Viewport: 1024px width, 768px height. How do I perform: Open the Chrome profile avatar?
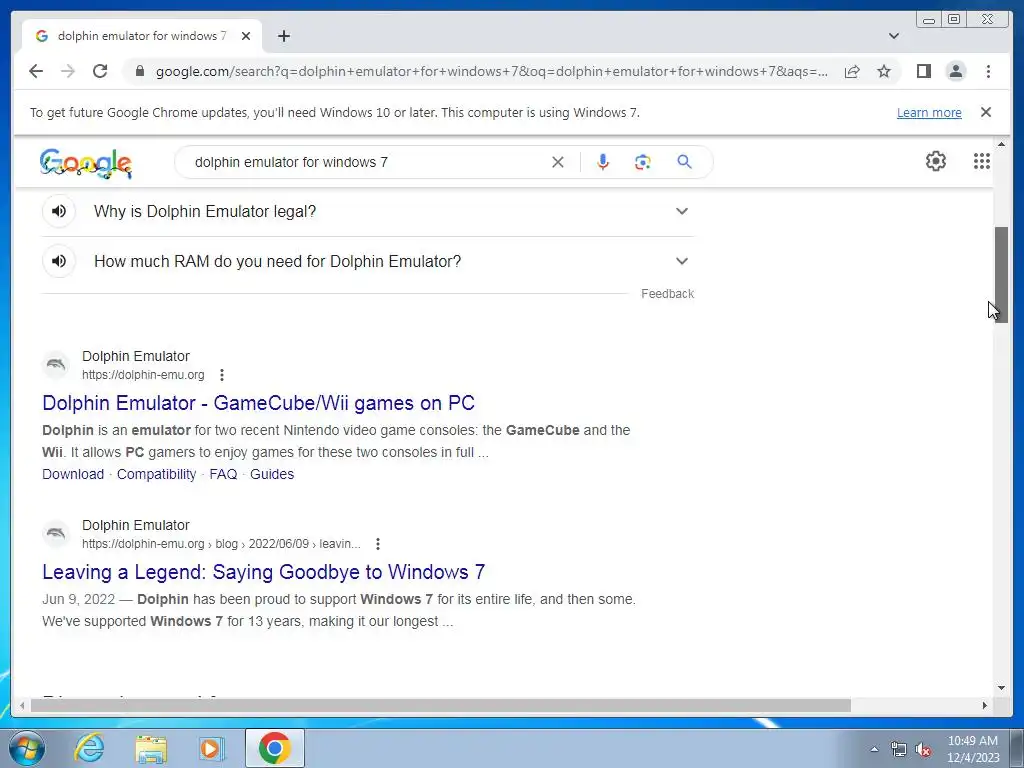[x=955, y=71]
